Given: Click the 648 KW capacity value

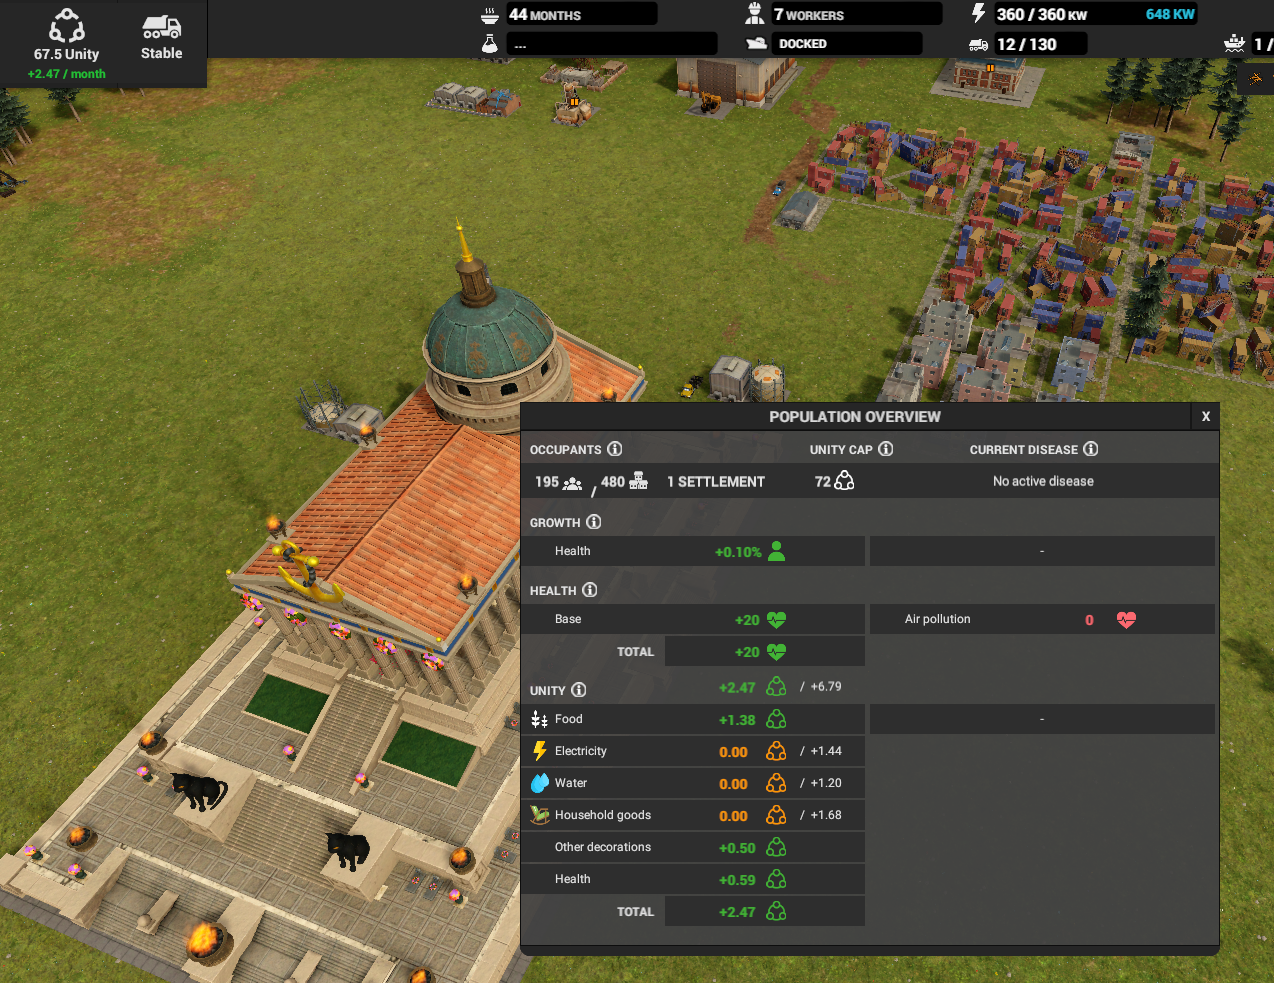Looking at the screenshot, I should [x=1170, y=14].
